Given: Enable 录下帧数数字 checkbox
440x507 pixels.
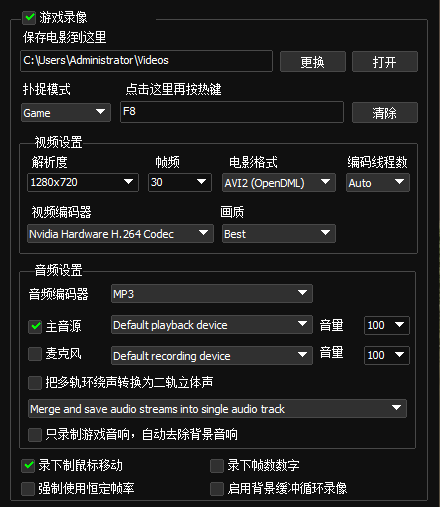Looking at the screenshot, I should coord(217,466).
